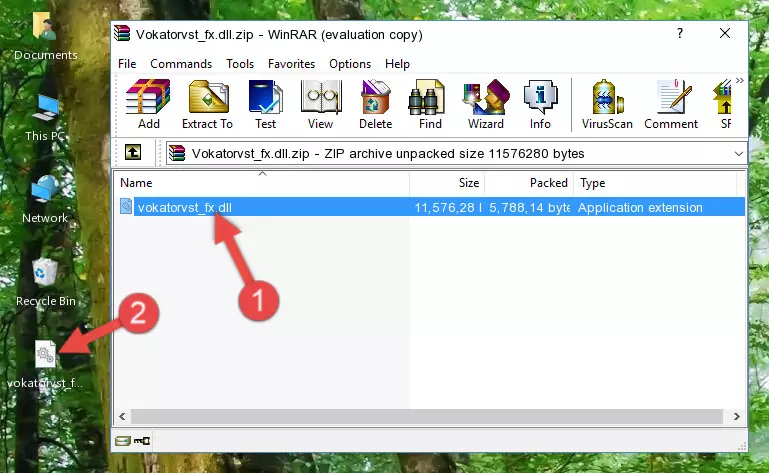Open the Options menu
Image resolution: width=769 pixels, height=473 pixels.
tap(350, 64)
